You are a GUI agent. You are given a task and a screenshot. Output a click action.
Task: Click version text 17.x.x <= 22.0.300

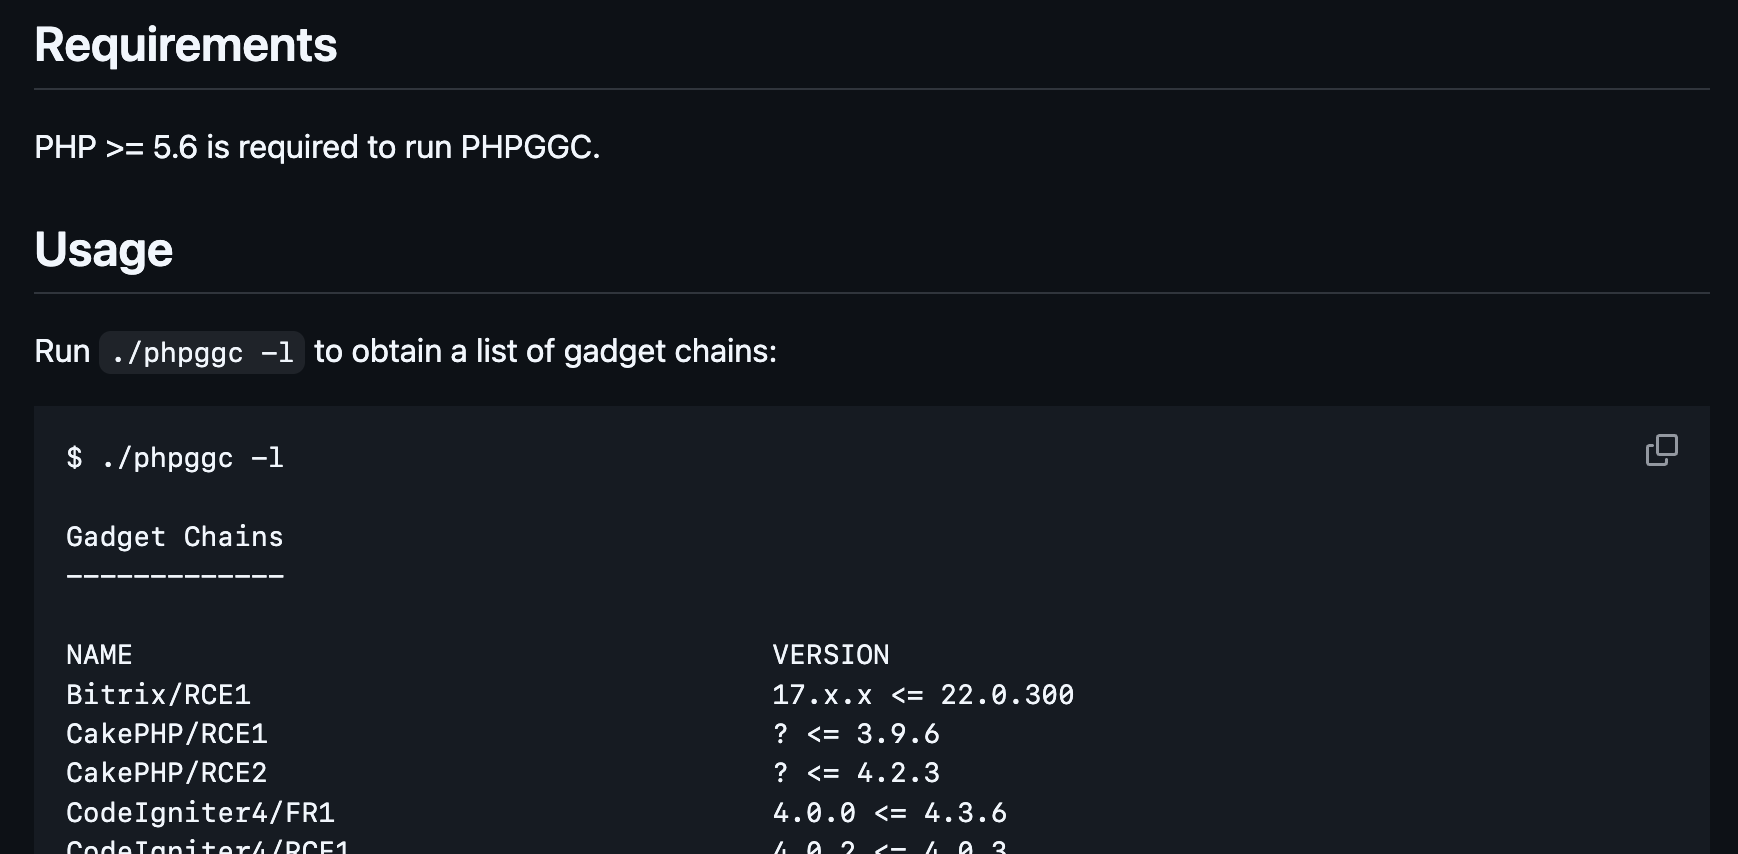(x=922, y=694)
